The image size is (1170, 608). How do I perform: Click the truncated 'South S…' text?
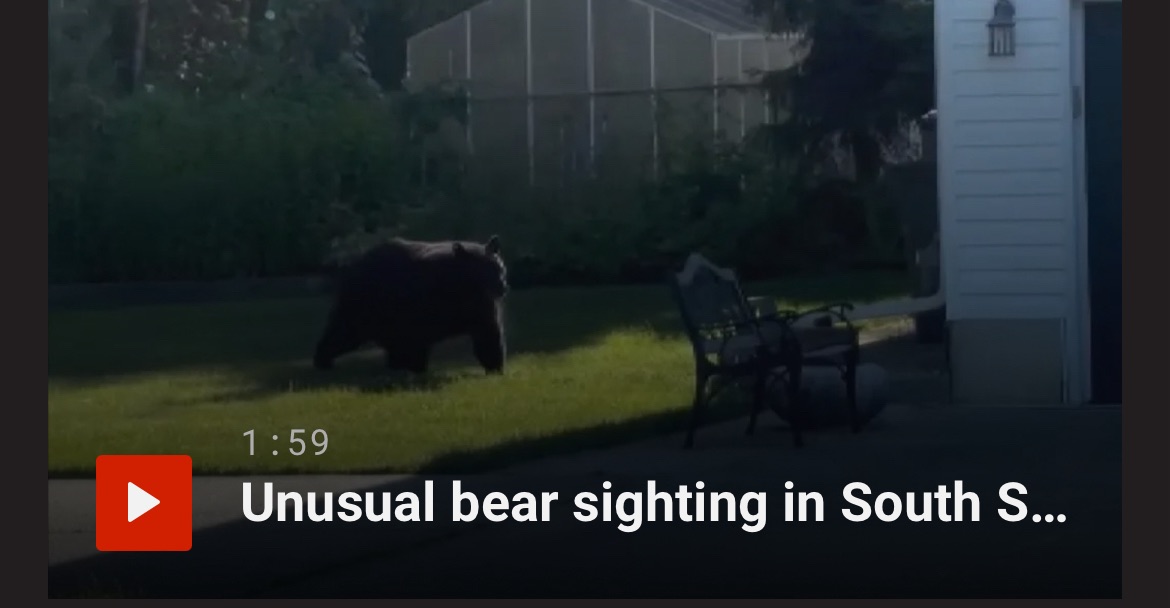(954, 502)
